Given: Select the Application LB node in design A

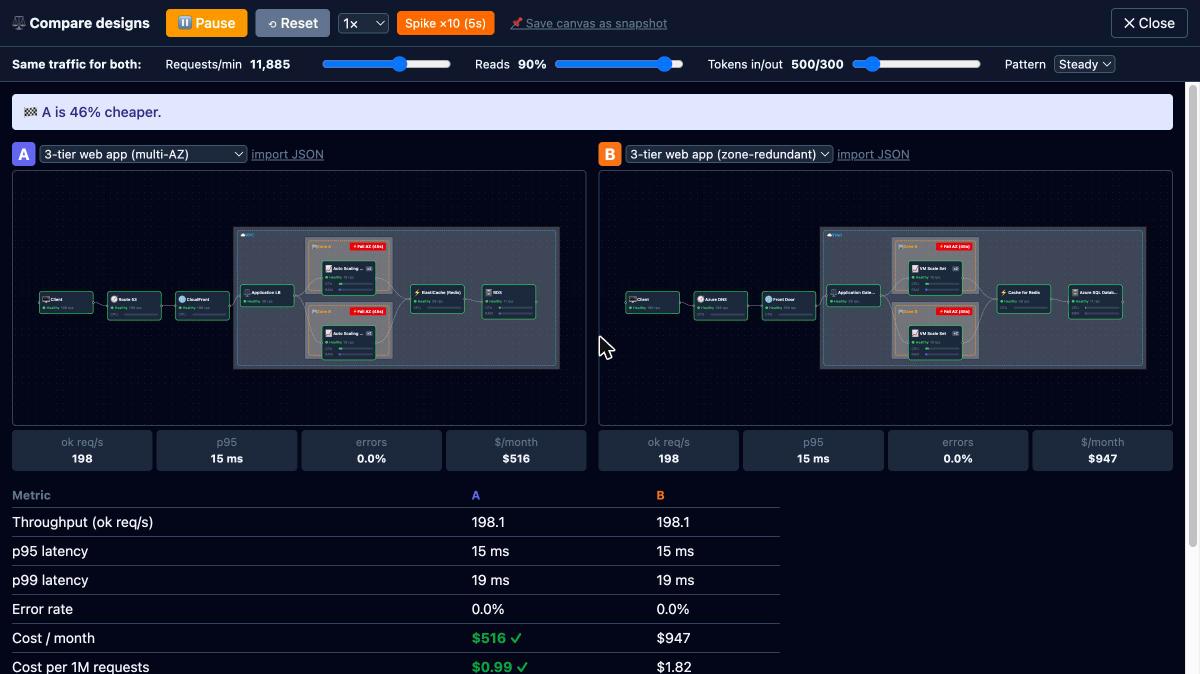Looking at the screenshot, I should pyautogui.click(x=268, y=296).
